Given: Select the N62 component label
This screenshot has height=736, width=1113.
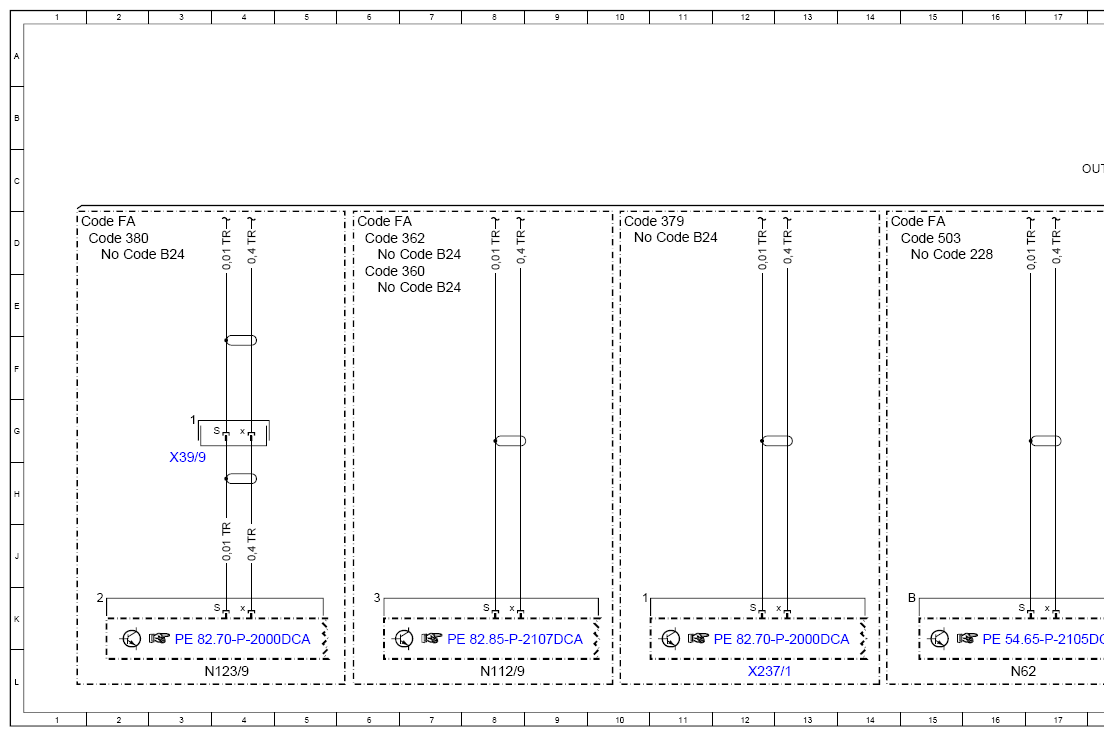Looking at the screenshot, I should 1024,671.
